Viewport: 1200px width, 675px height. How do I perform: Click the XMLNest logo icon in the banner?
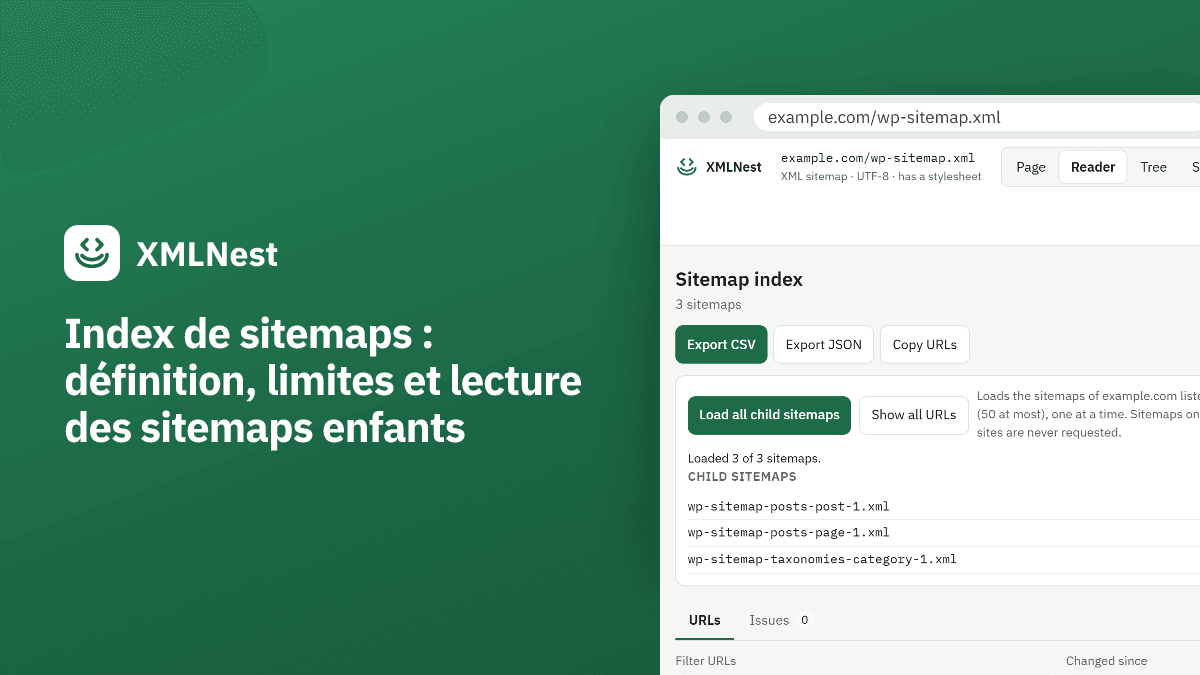click(x=92, y=253)
